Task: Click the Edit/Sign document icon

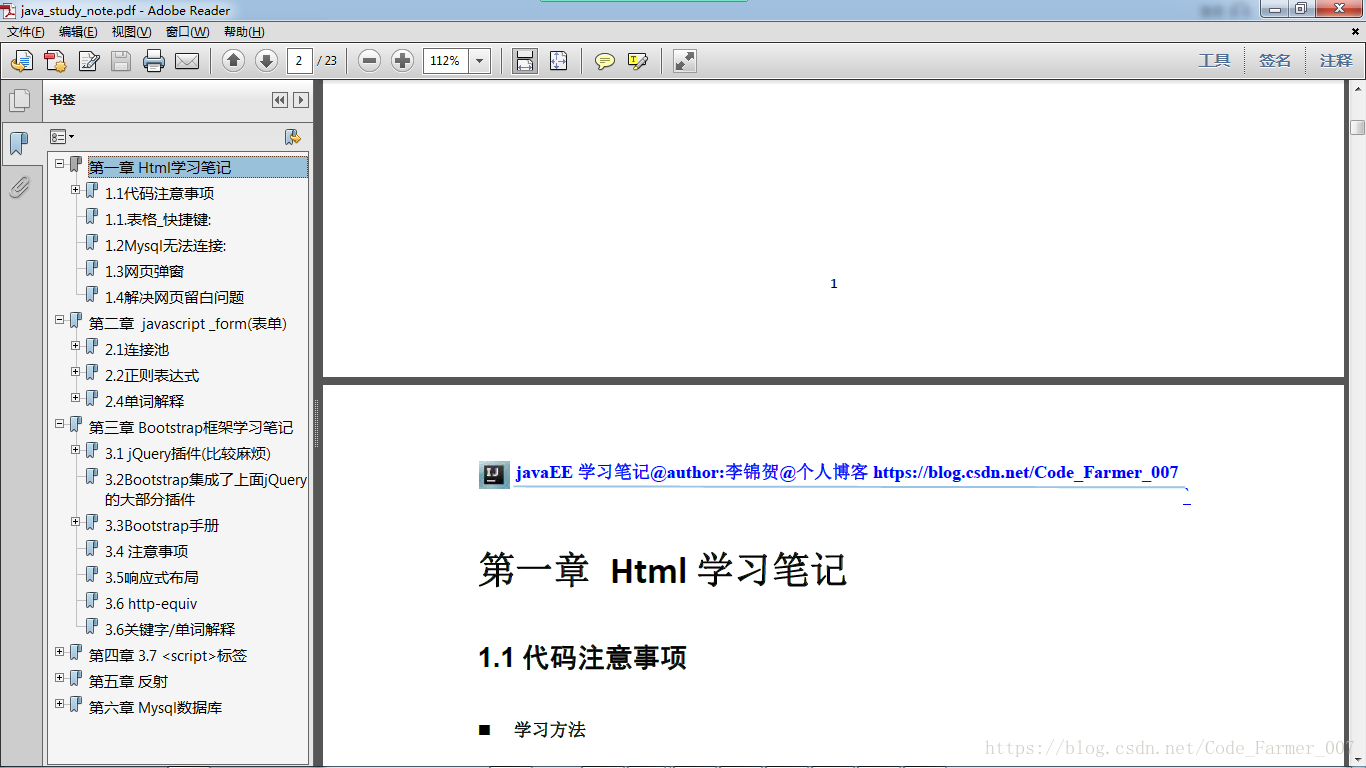Action: pos(88,61)
